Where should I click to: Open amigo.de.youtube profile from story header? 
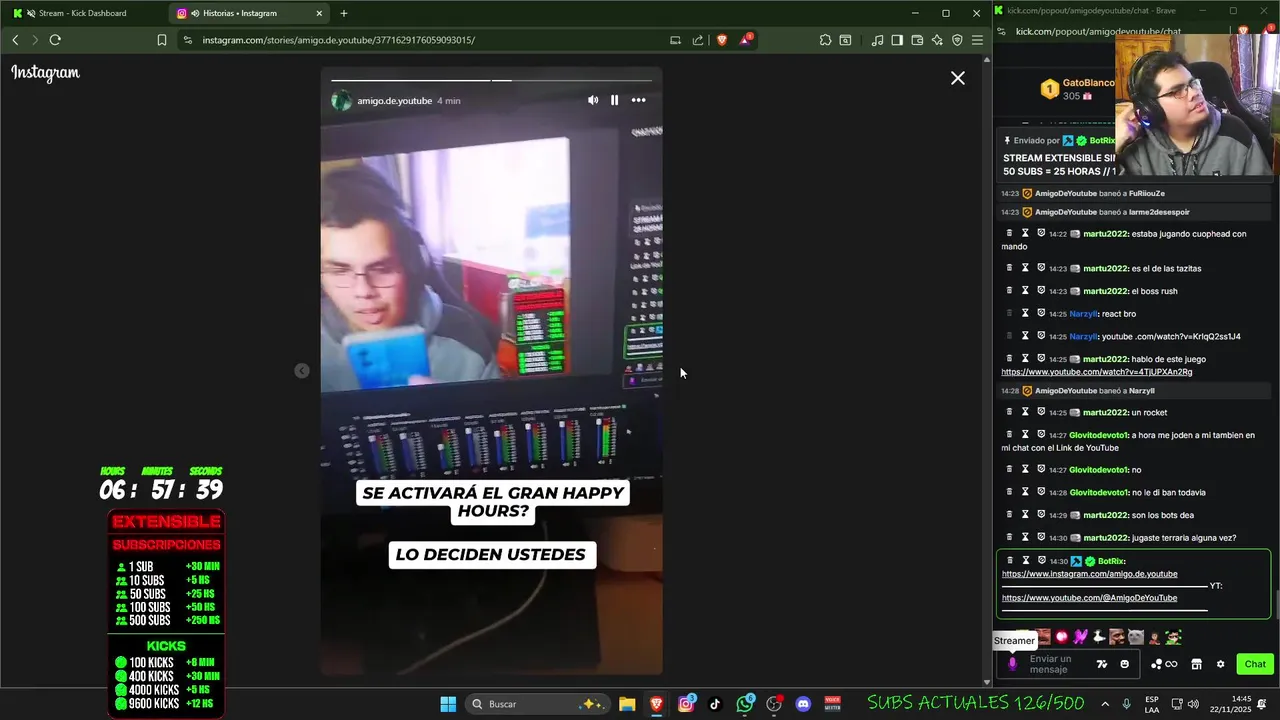pos(395,101)
